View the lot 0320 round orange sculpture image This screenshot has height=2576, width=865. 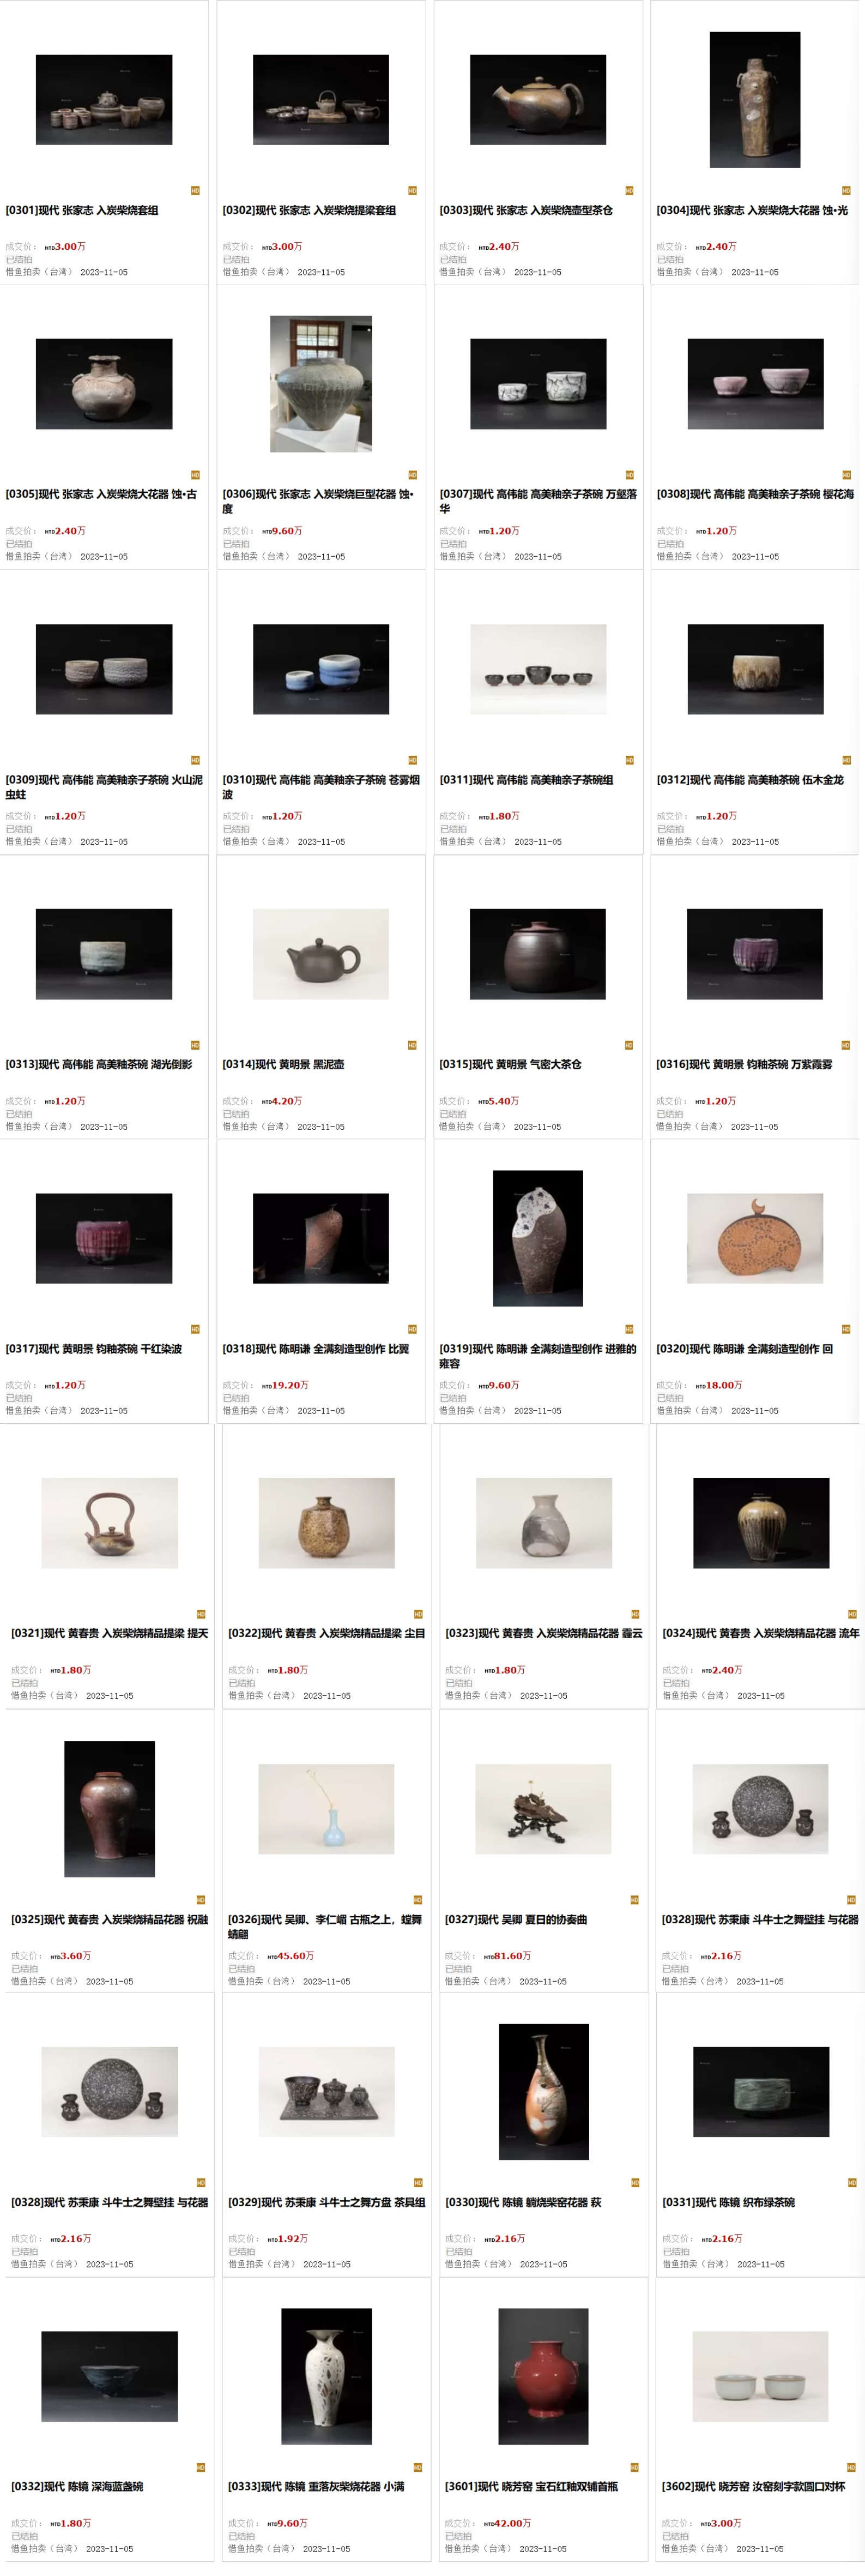755,1238
